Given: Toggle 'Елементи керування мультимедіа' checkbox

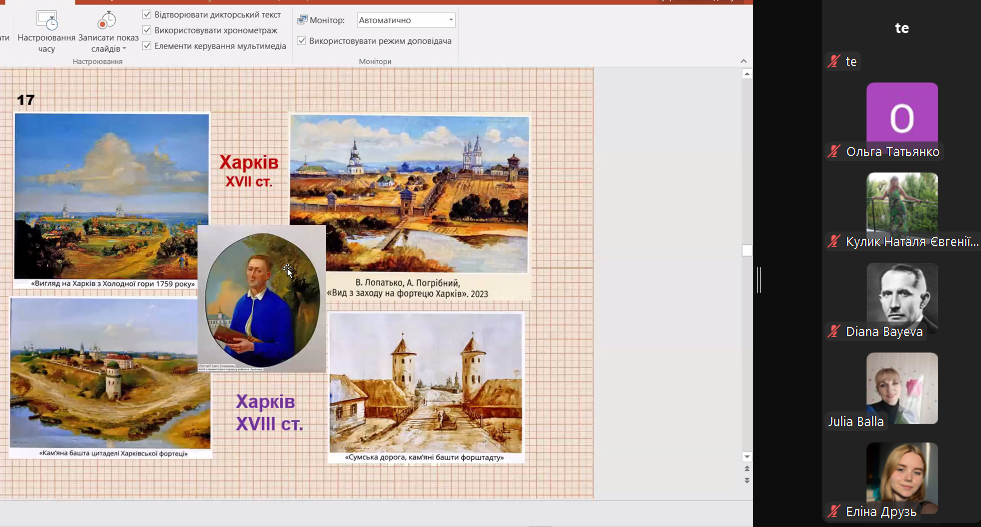Looking at the screenshot, I should [x=147, y=46].
